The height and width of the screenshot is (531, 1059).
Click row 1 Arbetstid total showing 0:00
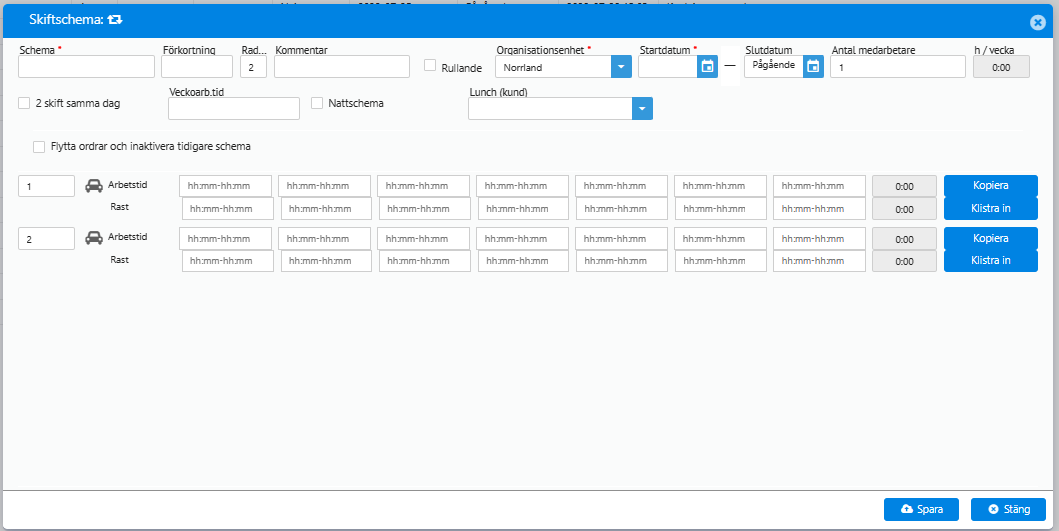pos(904,186)
